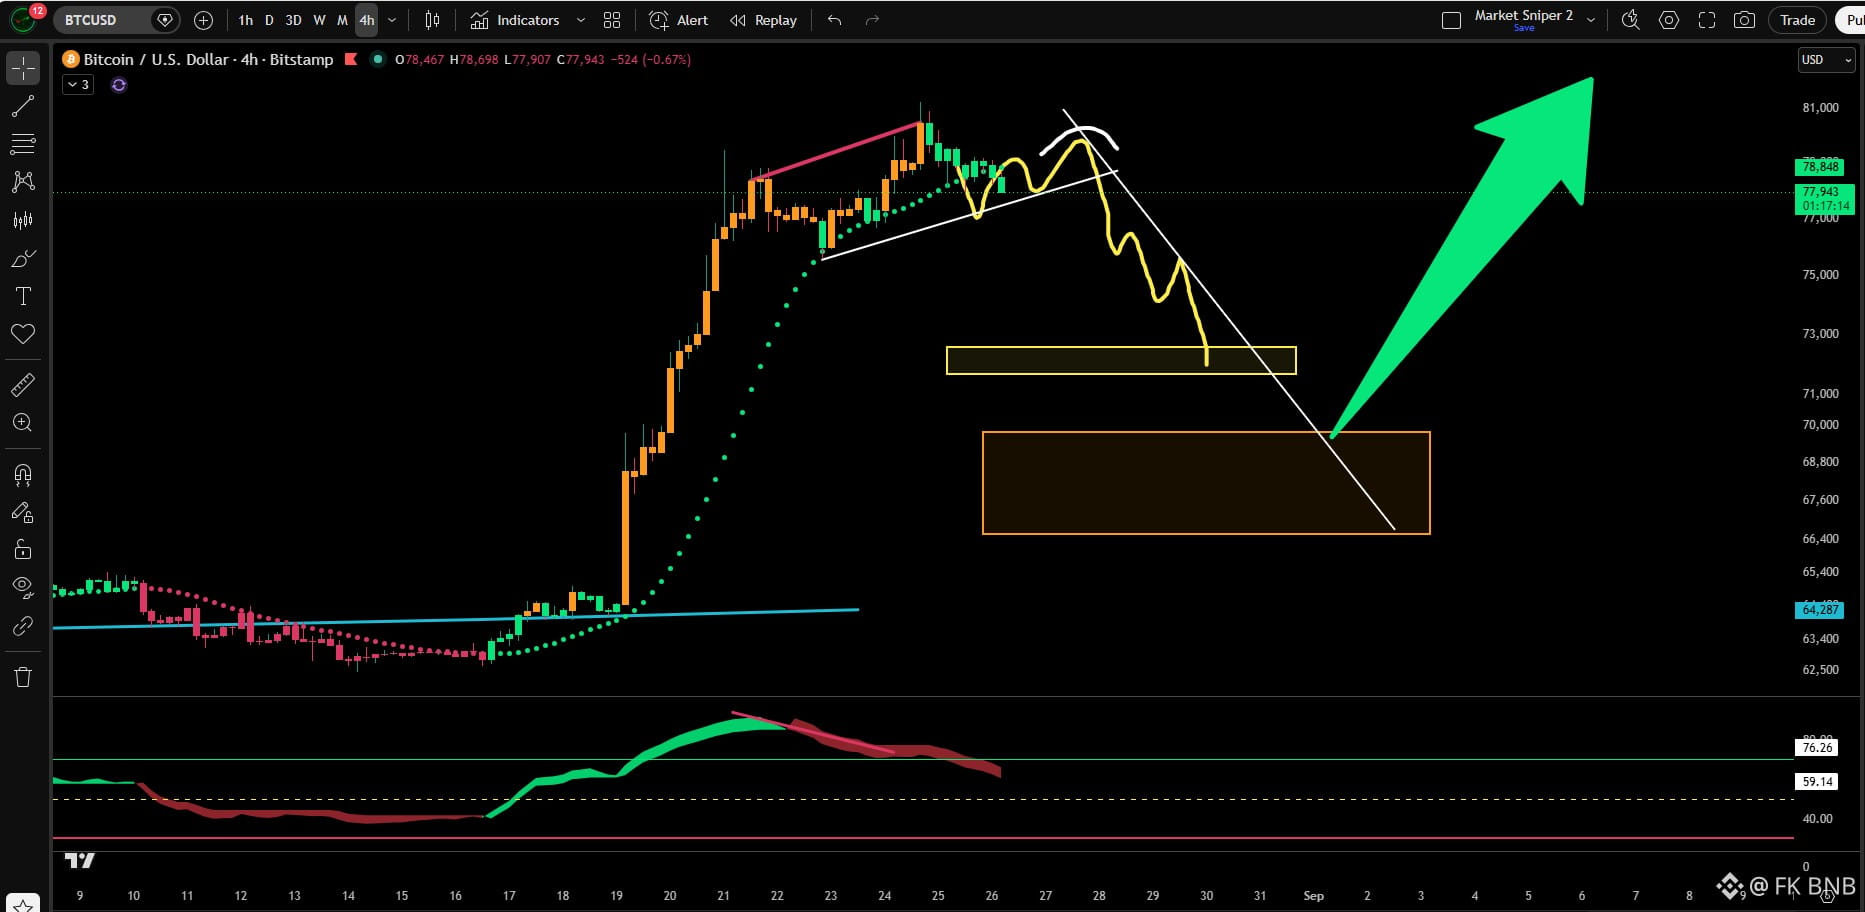Screen dimensions: 1865x912
Task: Open the USD currency dropdown
Action: pos(1826,59)
